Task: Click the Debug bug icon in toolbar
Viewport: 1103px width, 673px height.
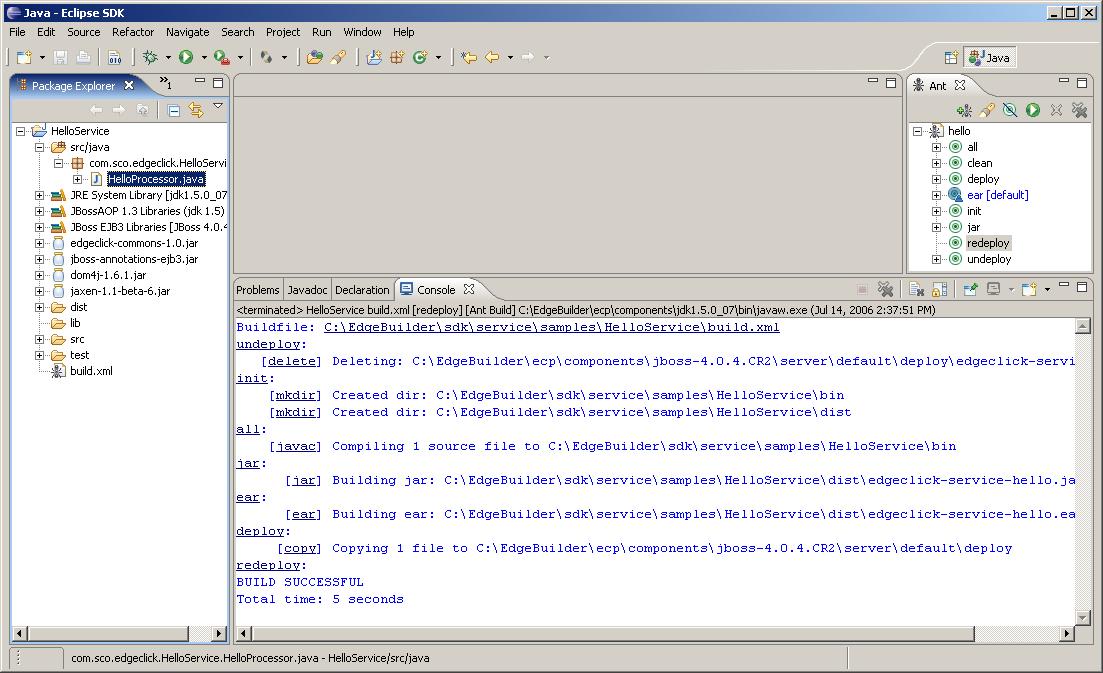Action: [150, 58]
